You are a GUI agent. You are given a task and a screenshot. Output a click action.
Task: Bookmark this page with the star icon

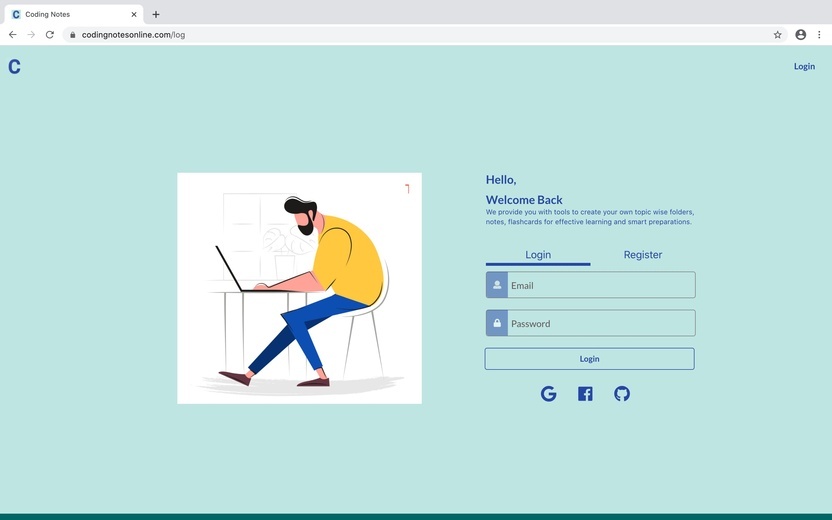coord(777,35)
